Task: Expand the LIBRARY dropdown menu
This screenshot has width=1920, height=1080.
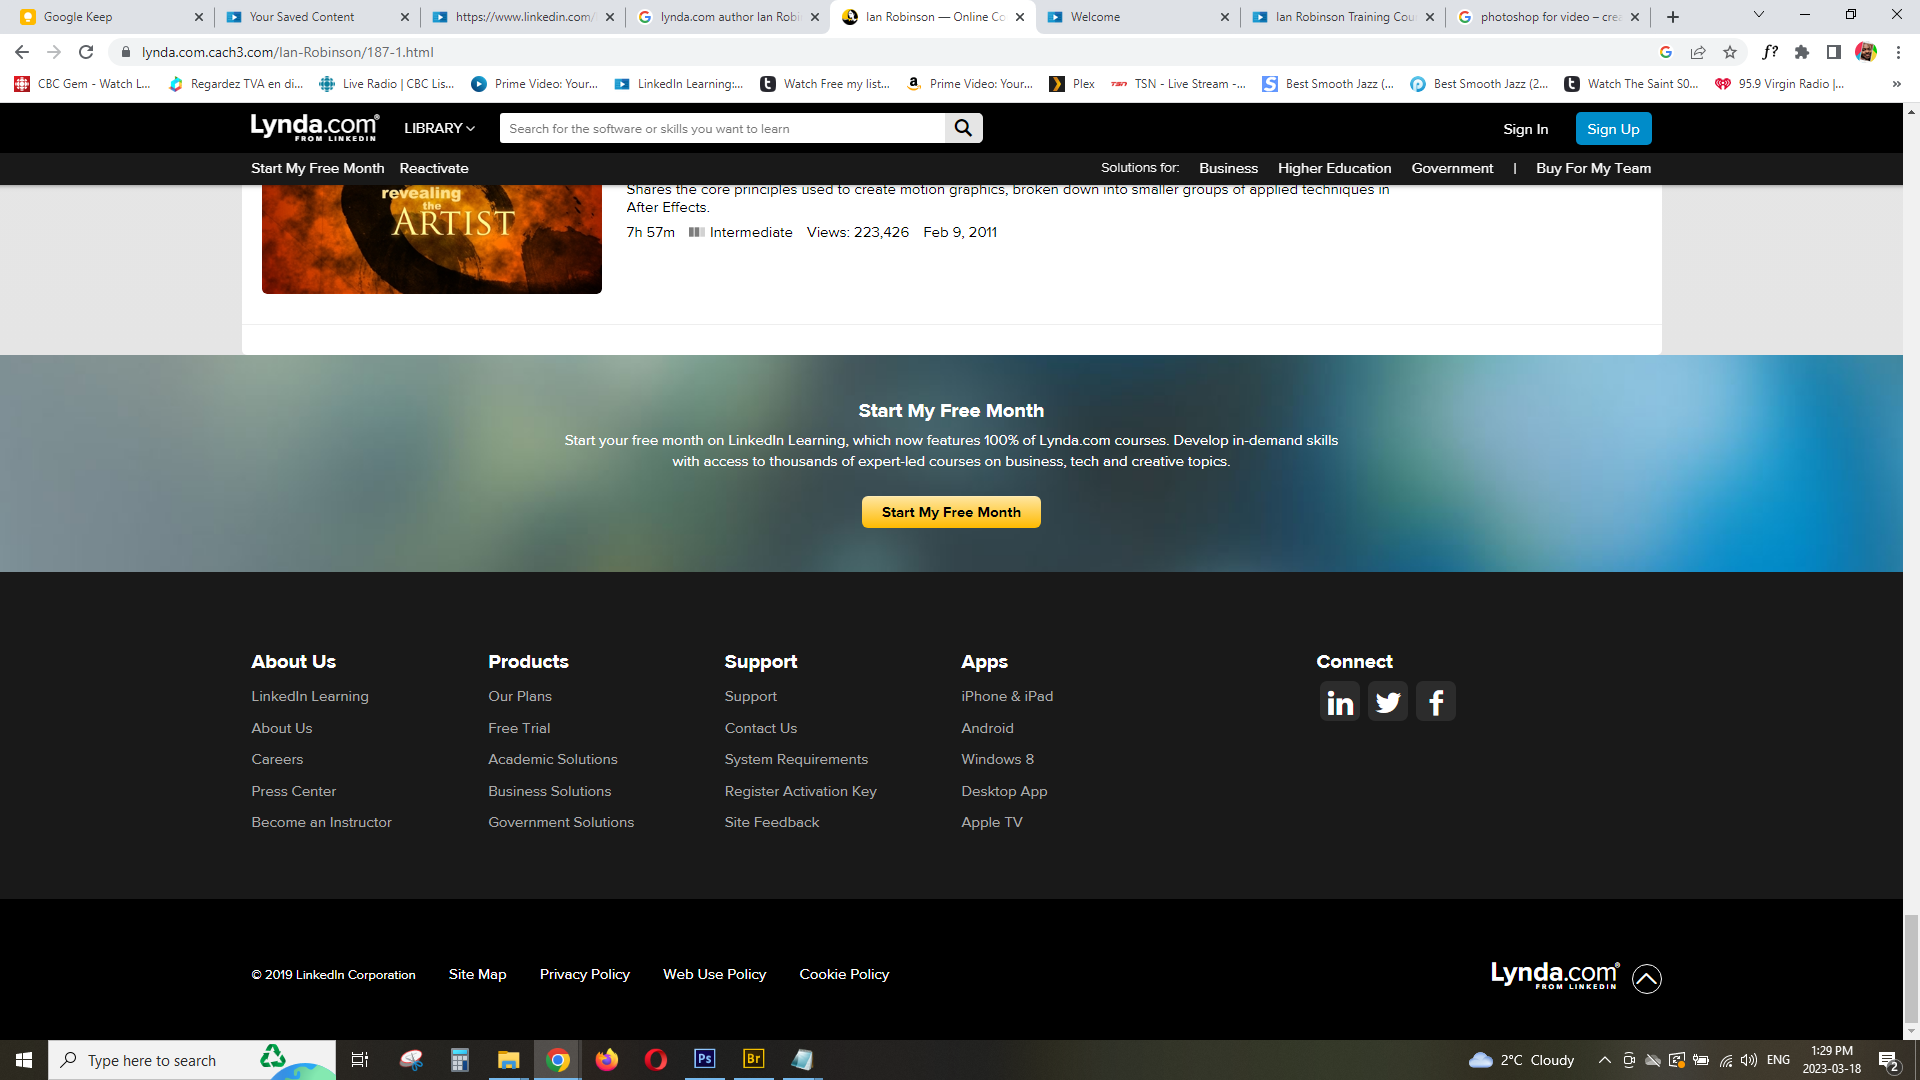Action: pos(439,128)
